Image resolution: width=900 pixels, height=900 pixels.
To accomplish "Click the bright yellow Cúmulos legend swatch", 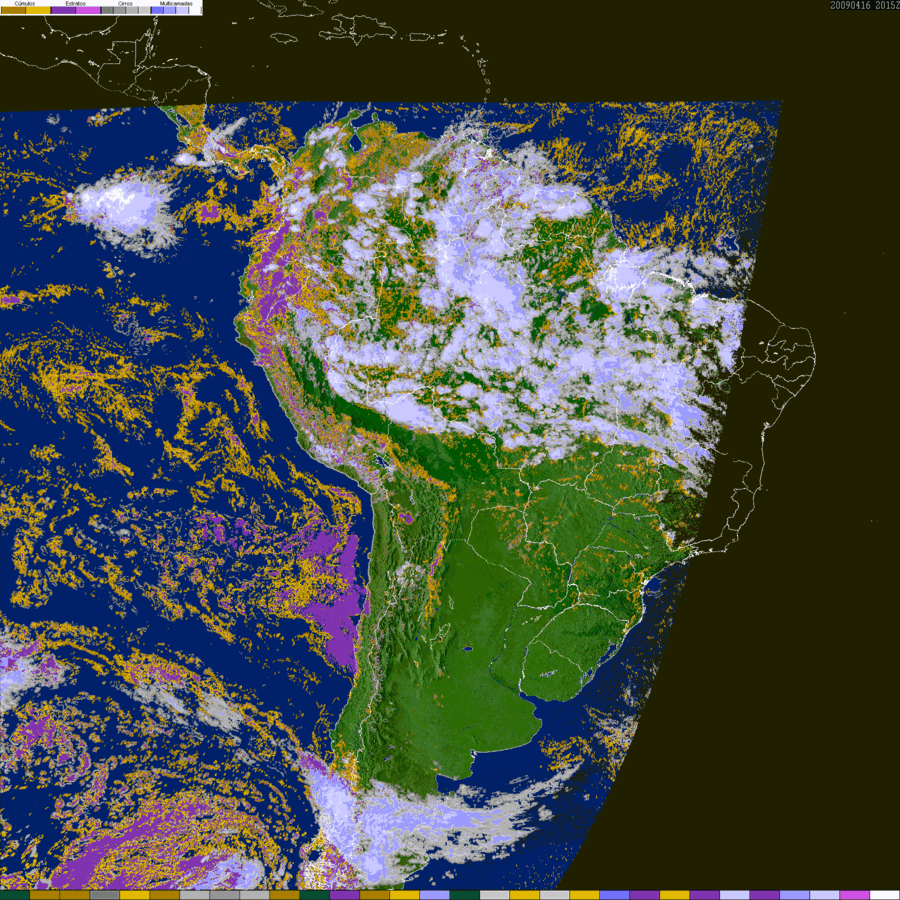I will click(x=38, y=10).
